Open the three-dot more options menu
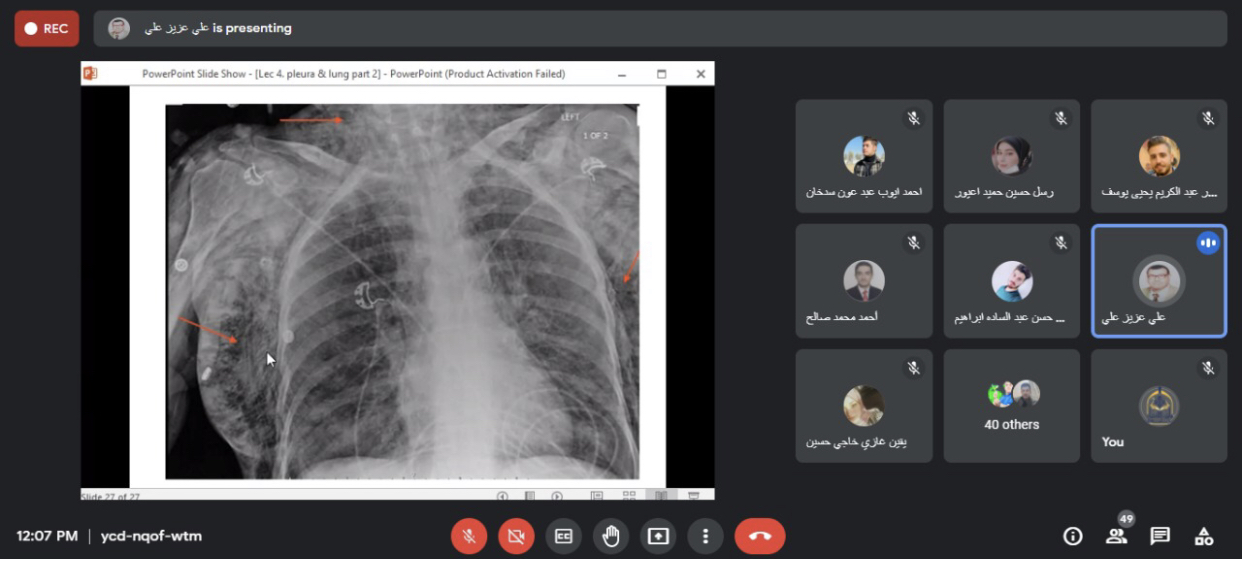1242x561 pixels. [705, 536]
